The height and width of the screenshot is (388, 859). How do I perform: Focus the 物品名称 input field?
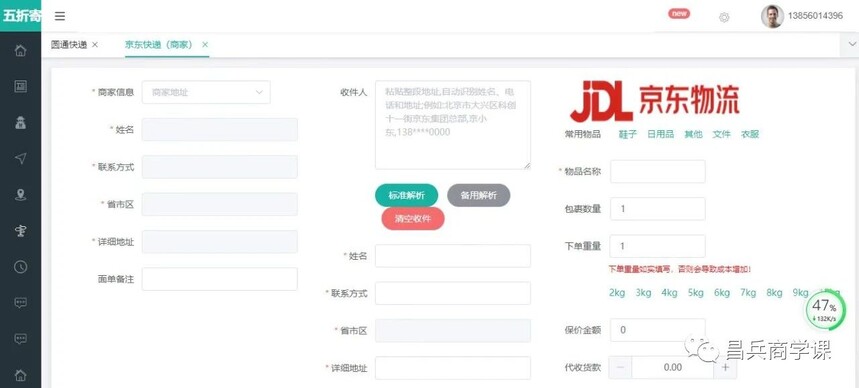(657, 172)
